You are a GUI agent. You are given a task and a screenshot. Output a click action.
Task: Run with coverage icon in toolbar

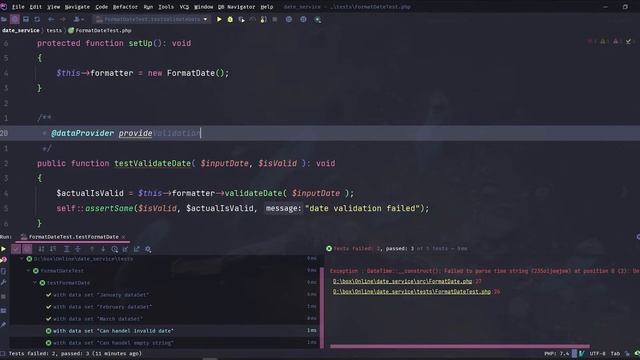(242, 19)
